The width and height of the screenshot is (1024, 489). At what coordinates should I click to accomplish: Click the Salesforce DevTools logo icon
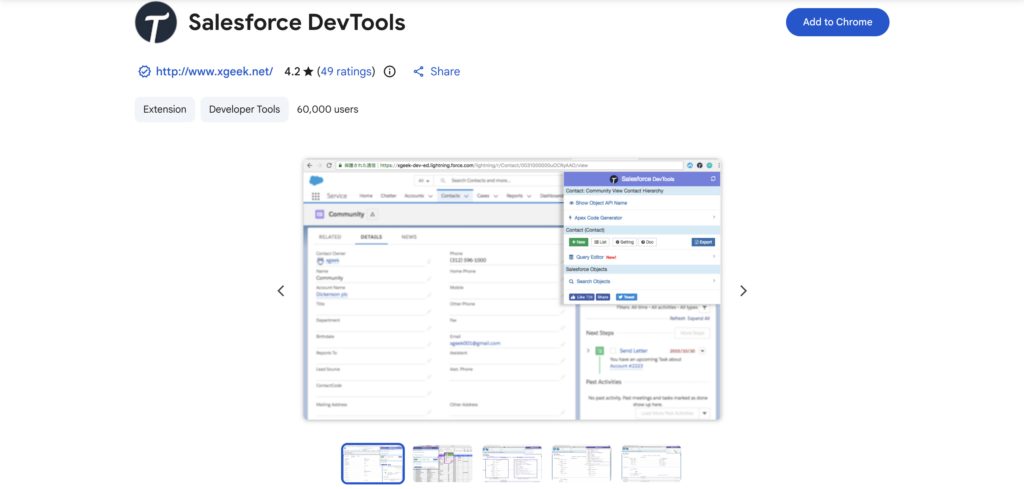coord(156,22)
